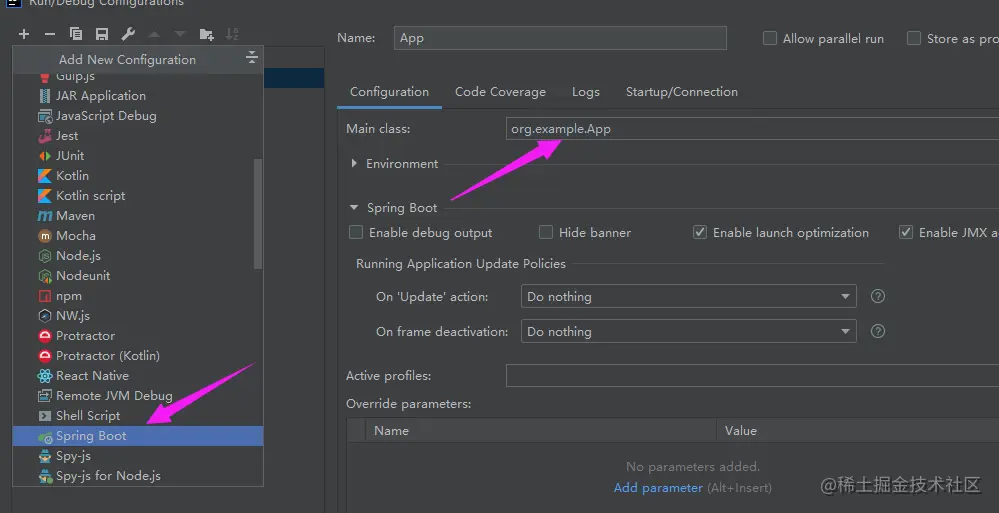This screenshot has width=999, height=513.
Task: Click the Create New Folder icon
Action: (206, 34)
